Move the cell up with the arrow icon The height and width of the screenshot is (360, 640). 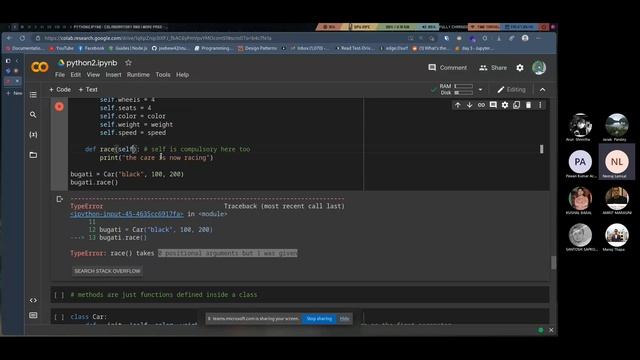point(458,105)
